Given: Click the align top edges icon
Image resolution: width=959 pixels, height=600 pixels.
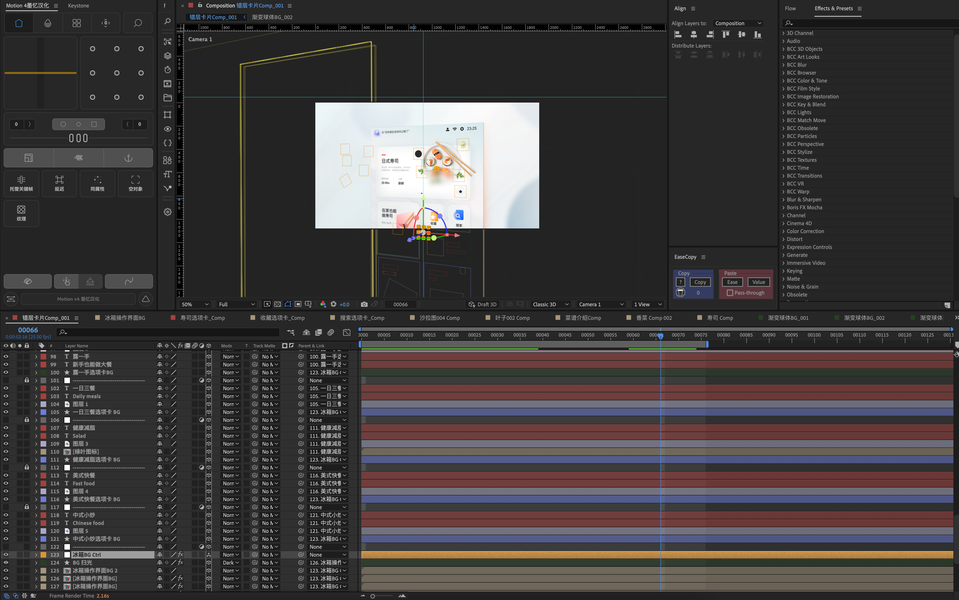Looking at the screenshot, I should tap(725, 35).
